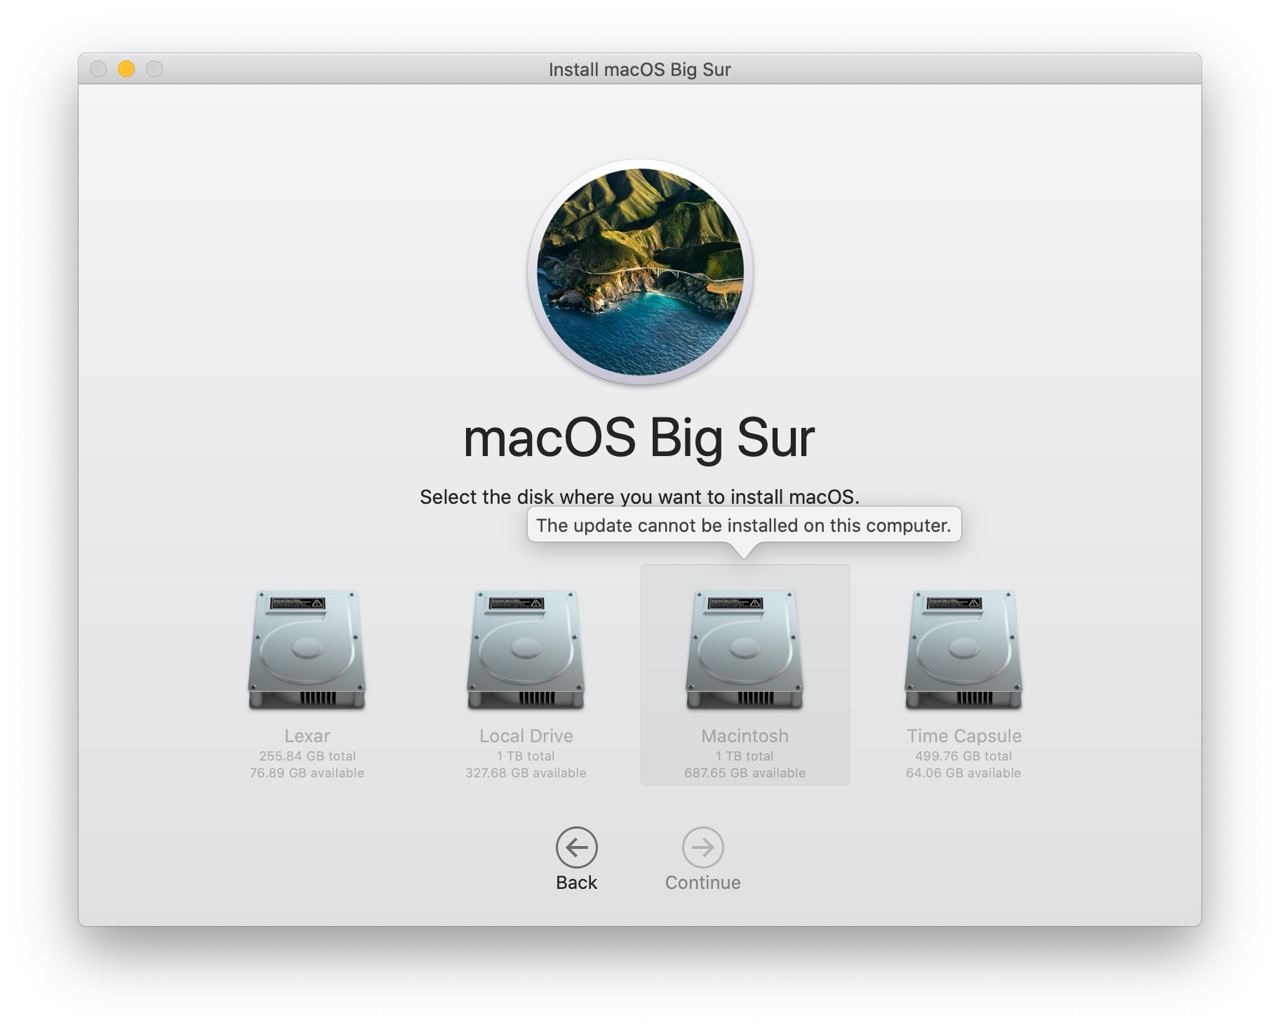Click the 'Macintosh' disk name
This screenshot has height=1030, width=1280.
[745, 736]
